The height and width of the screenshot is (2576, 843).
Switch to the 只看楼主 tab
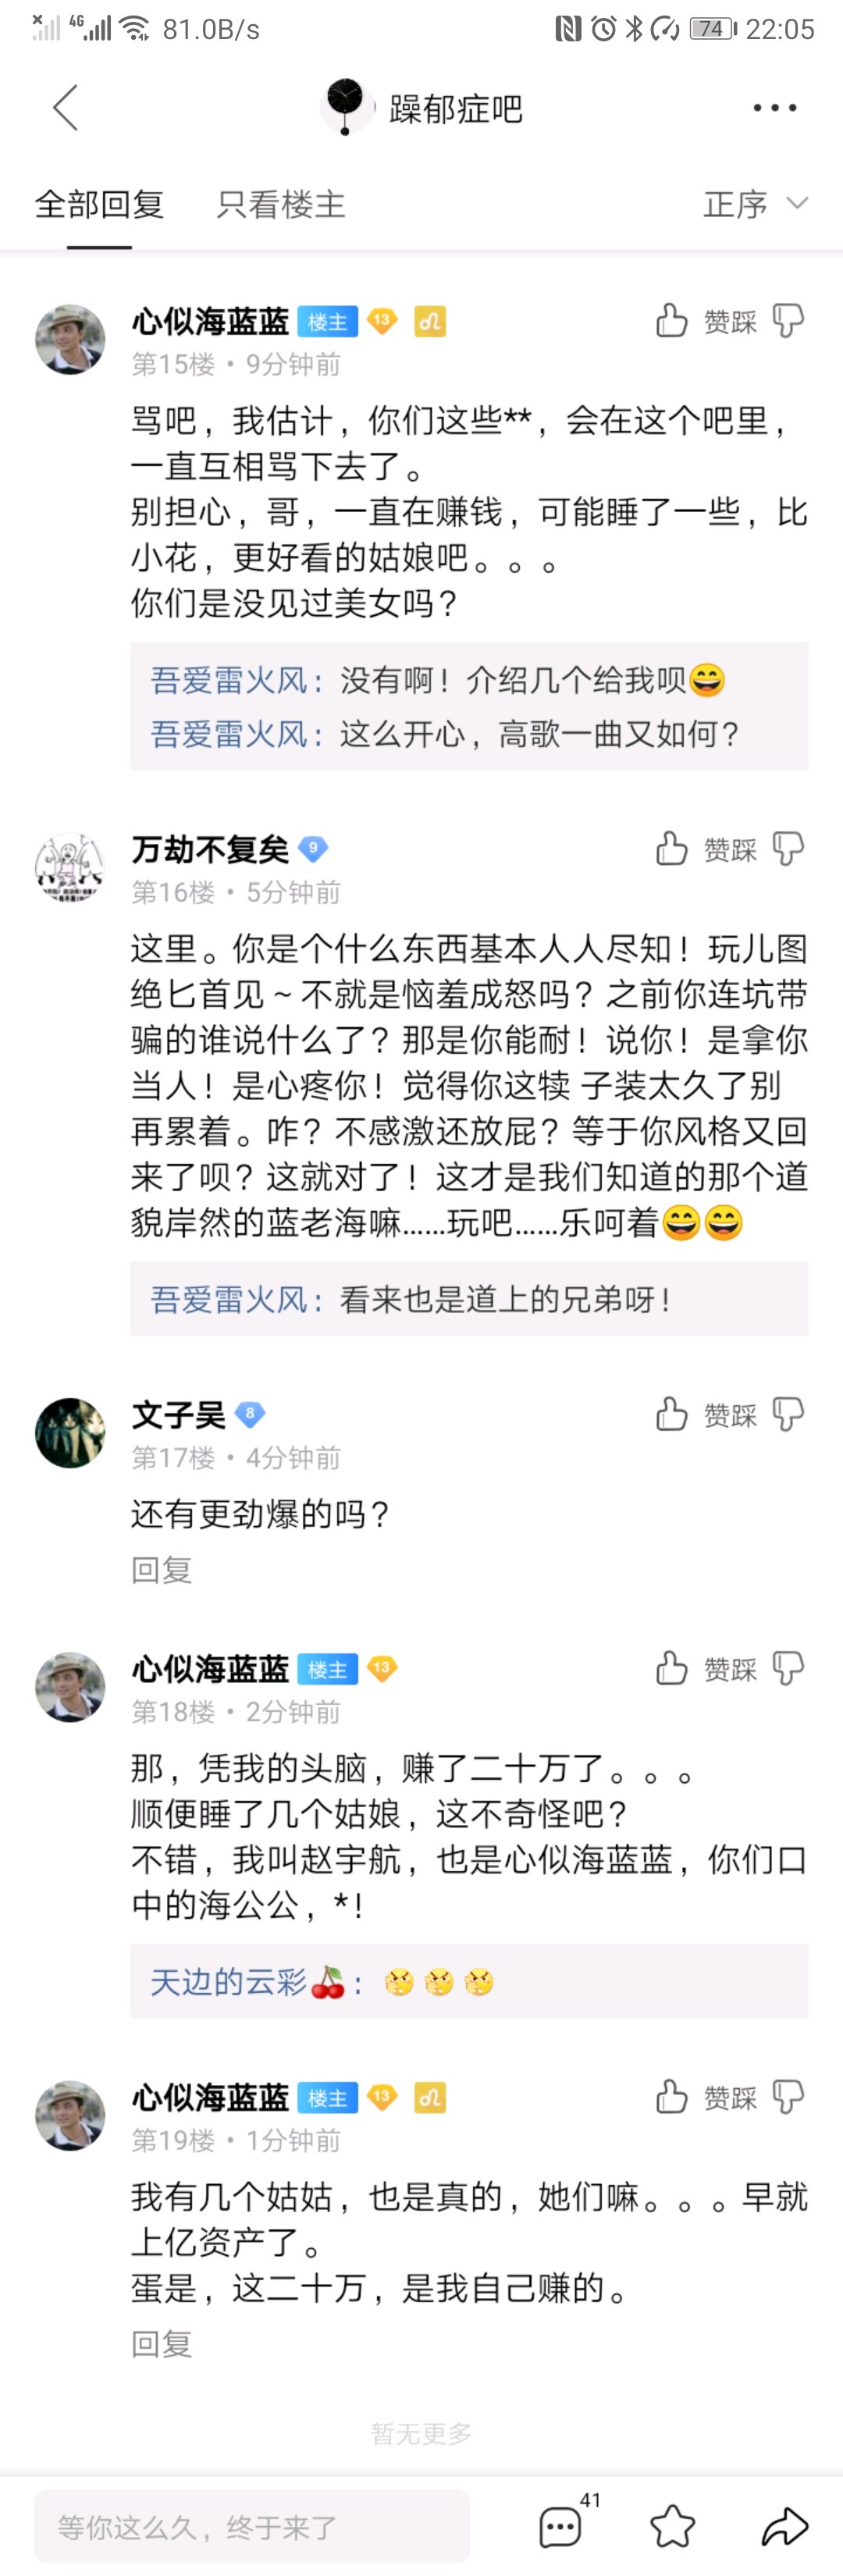(281, 204)
